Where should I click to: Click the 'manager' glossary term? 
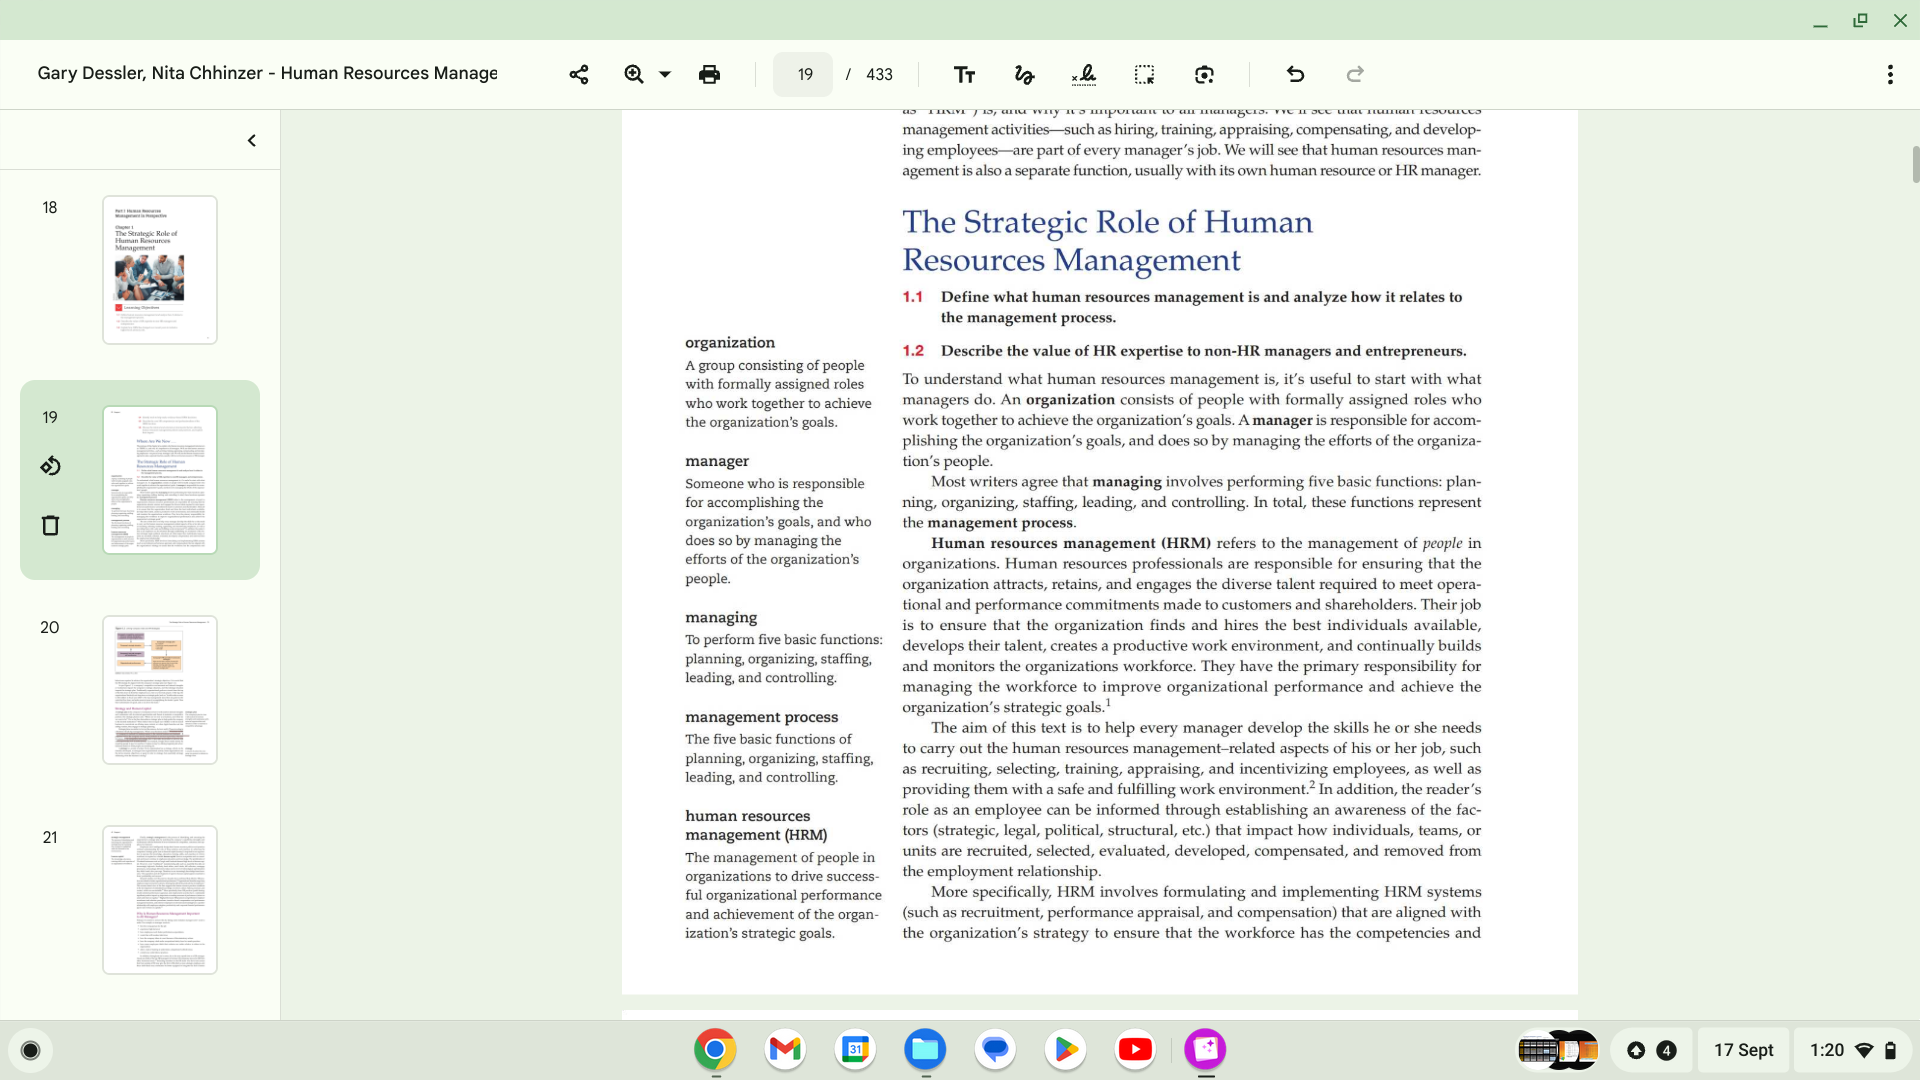717,461
